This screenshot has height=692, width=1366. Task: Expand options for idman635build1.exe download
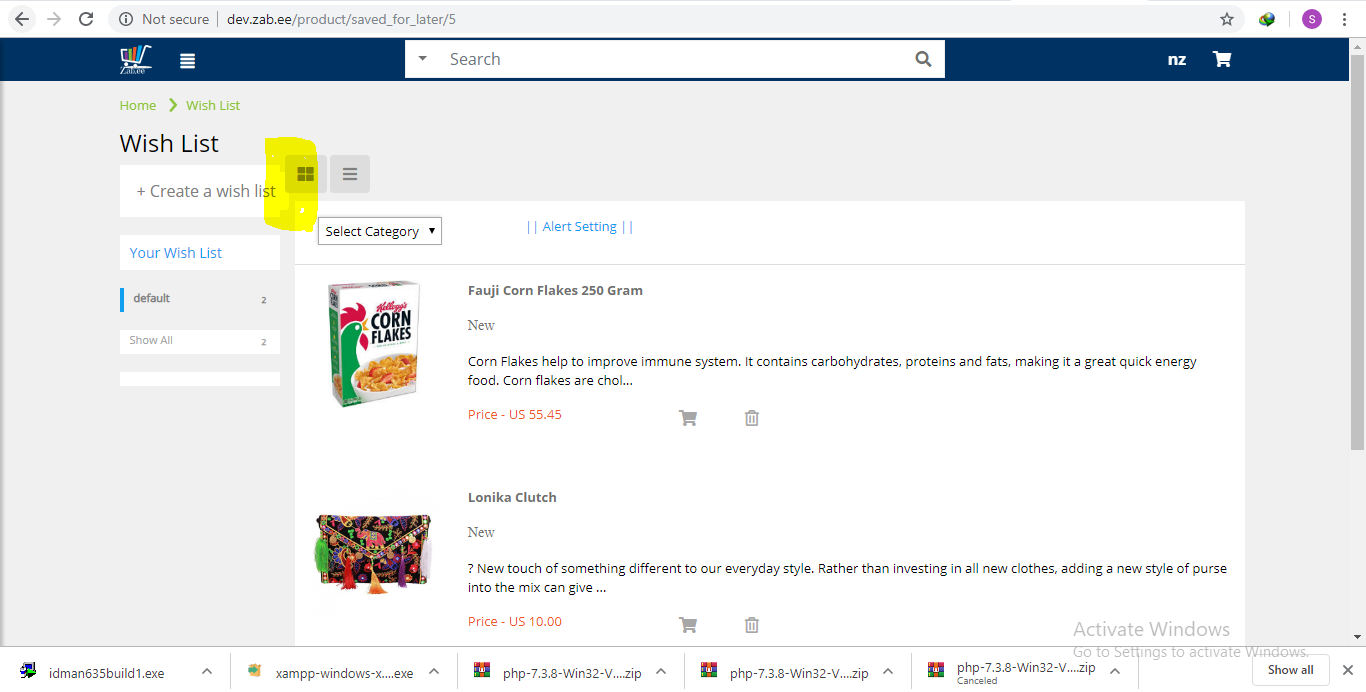207,672
